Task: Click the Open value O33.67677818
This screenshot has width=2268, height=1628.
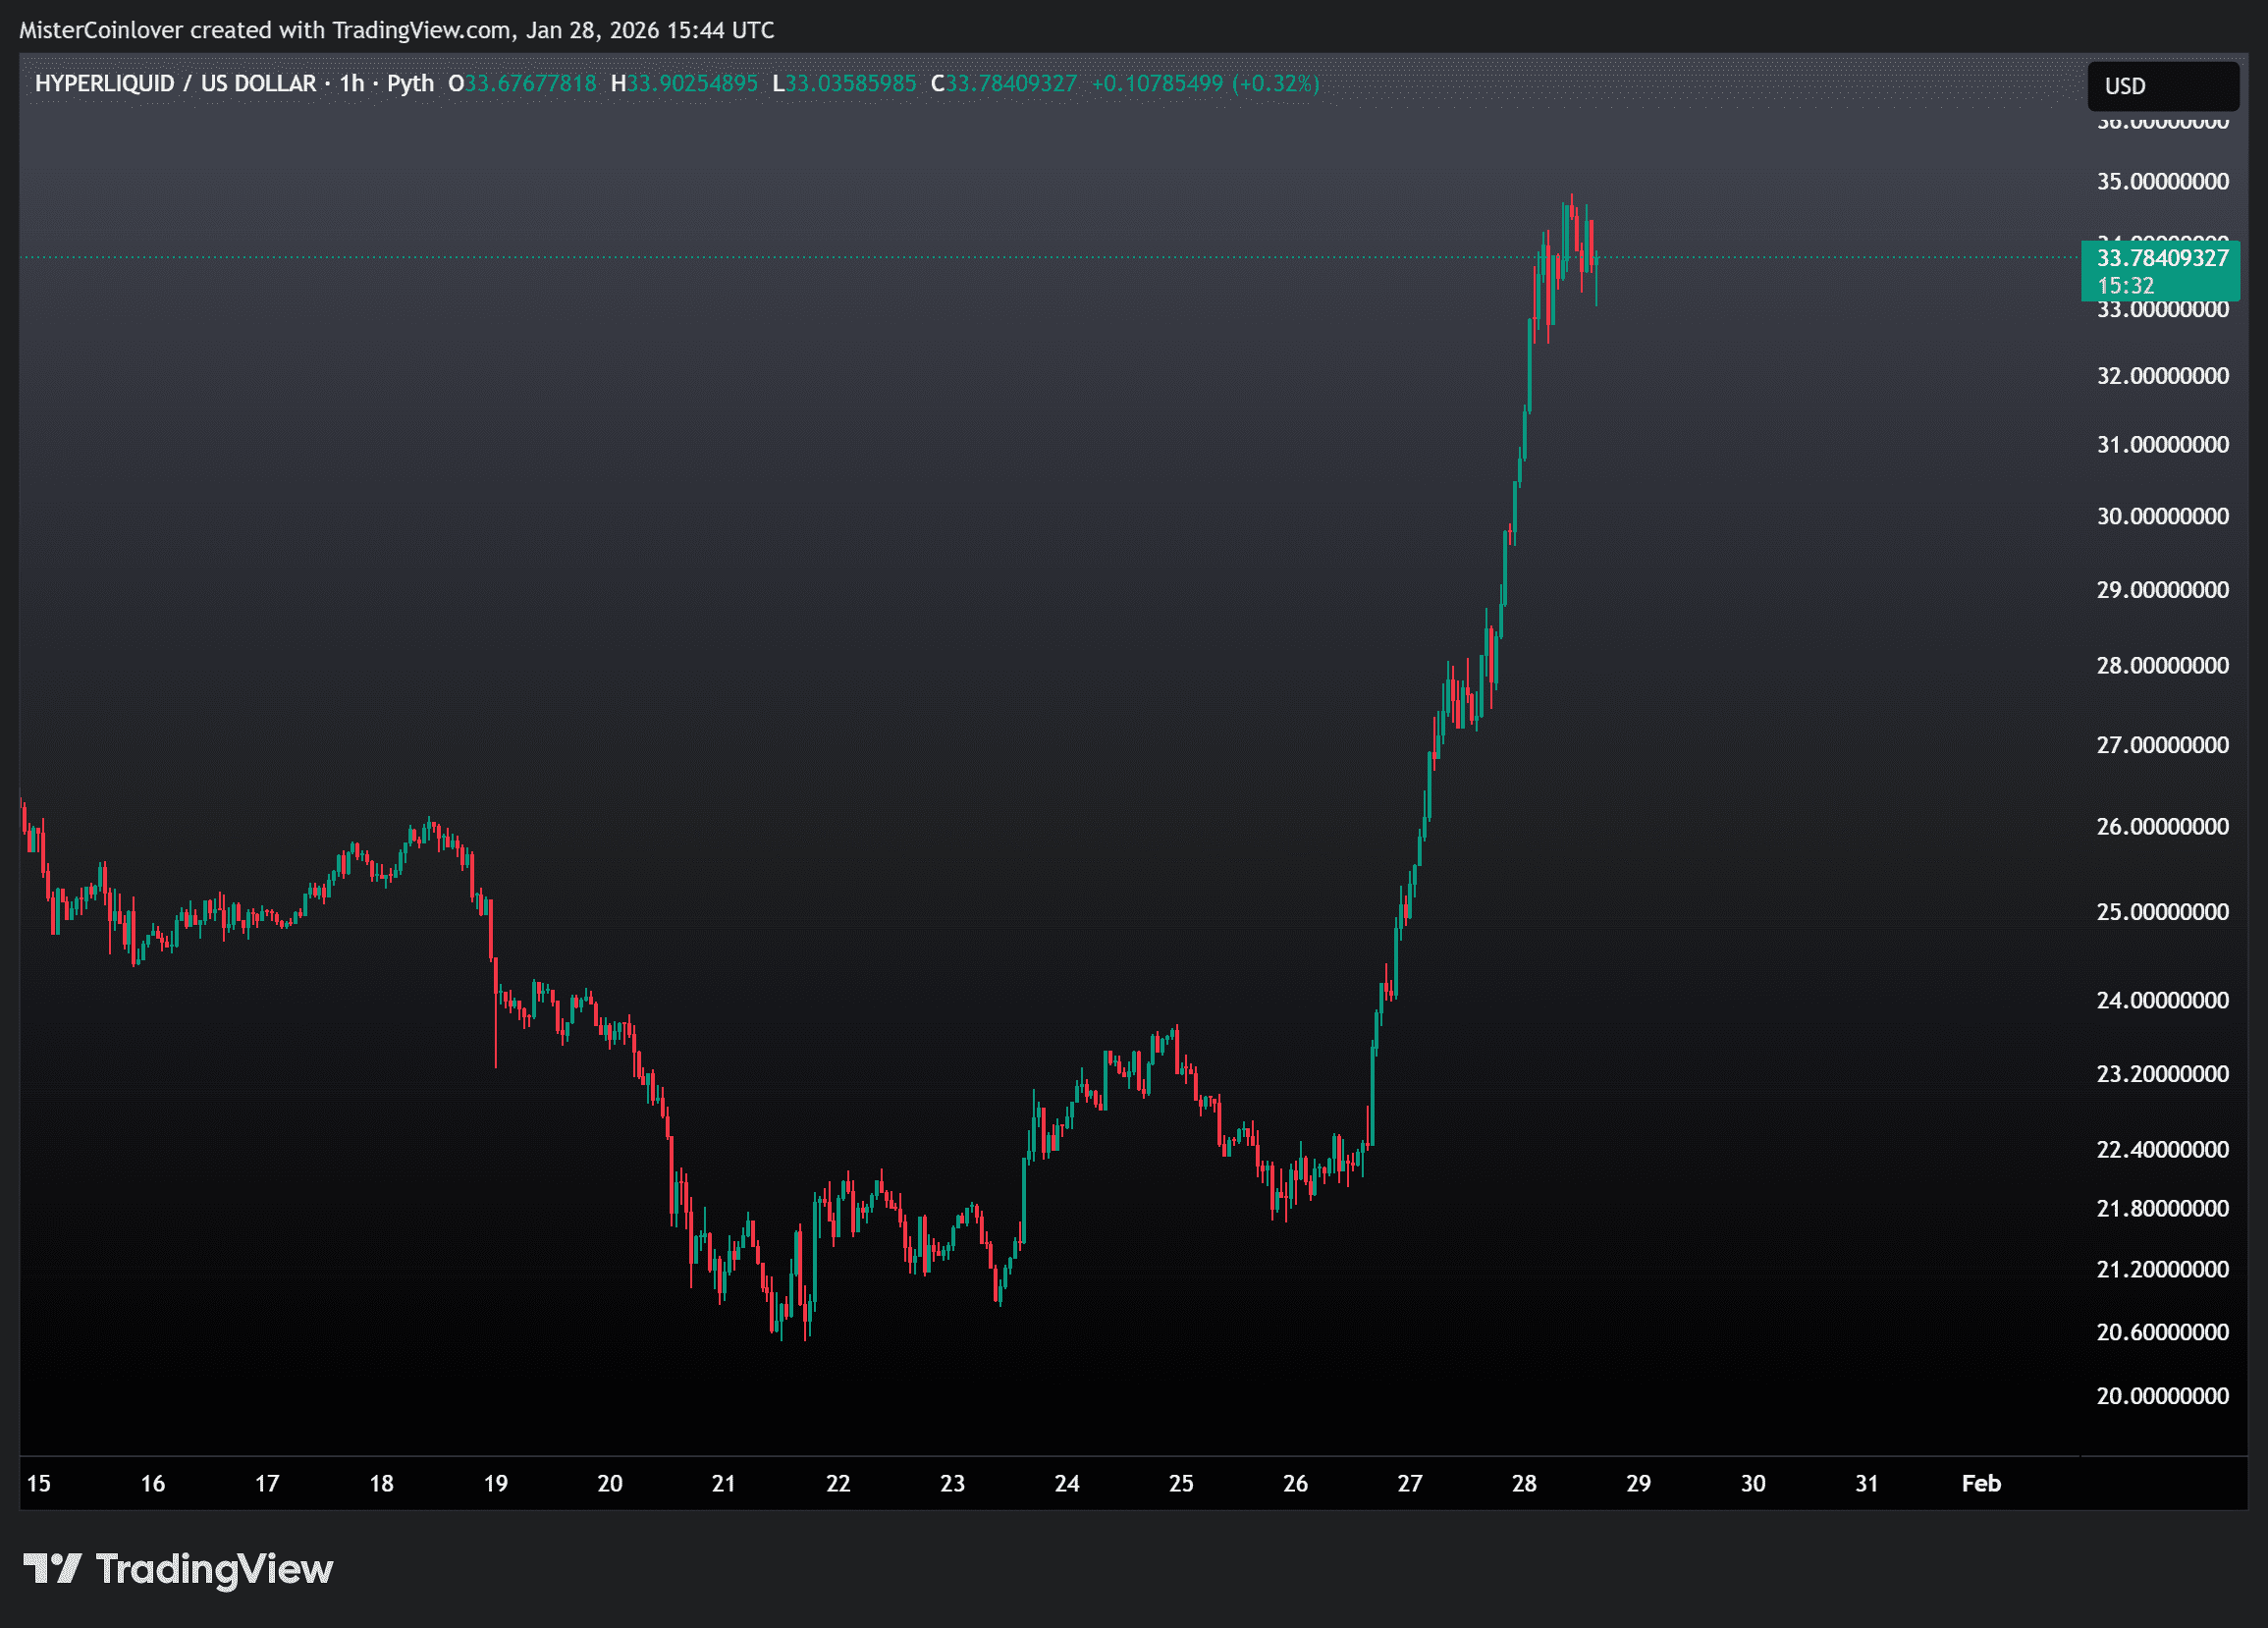Action: coord(522,83)
